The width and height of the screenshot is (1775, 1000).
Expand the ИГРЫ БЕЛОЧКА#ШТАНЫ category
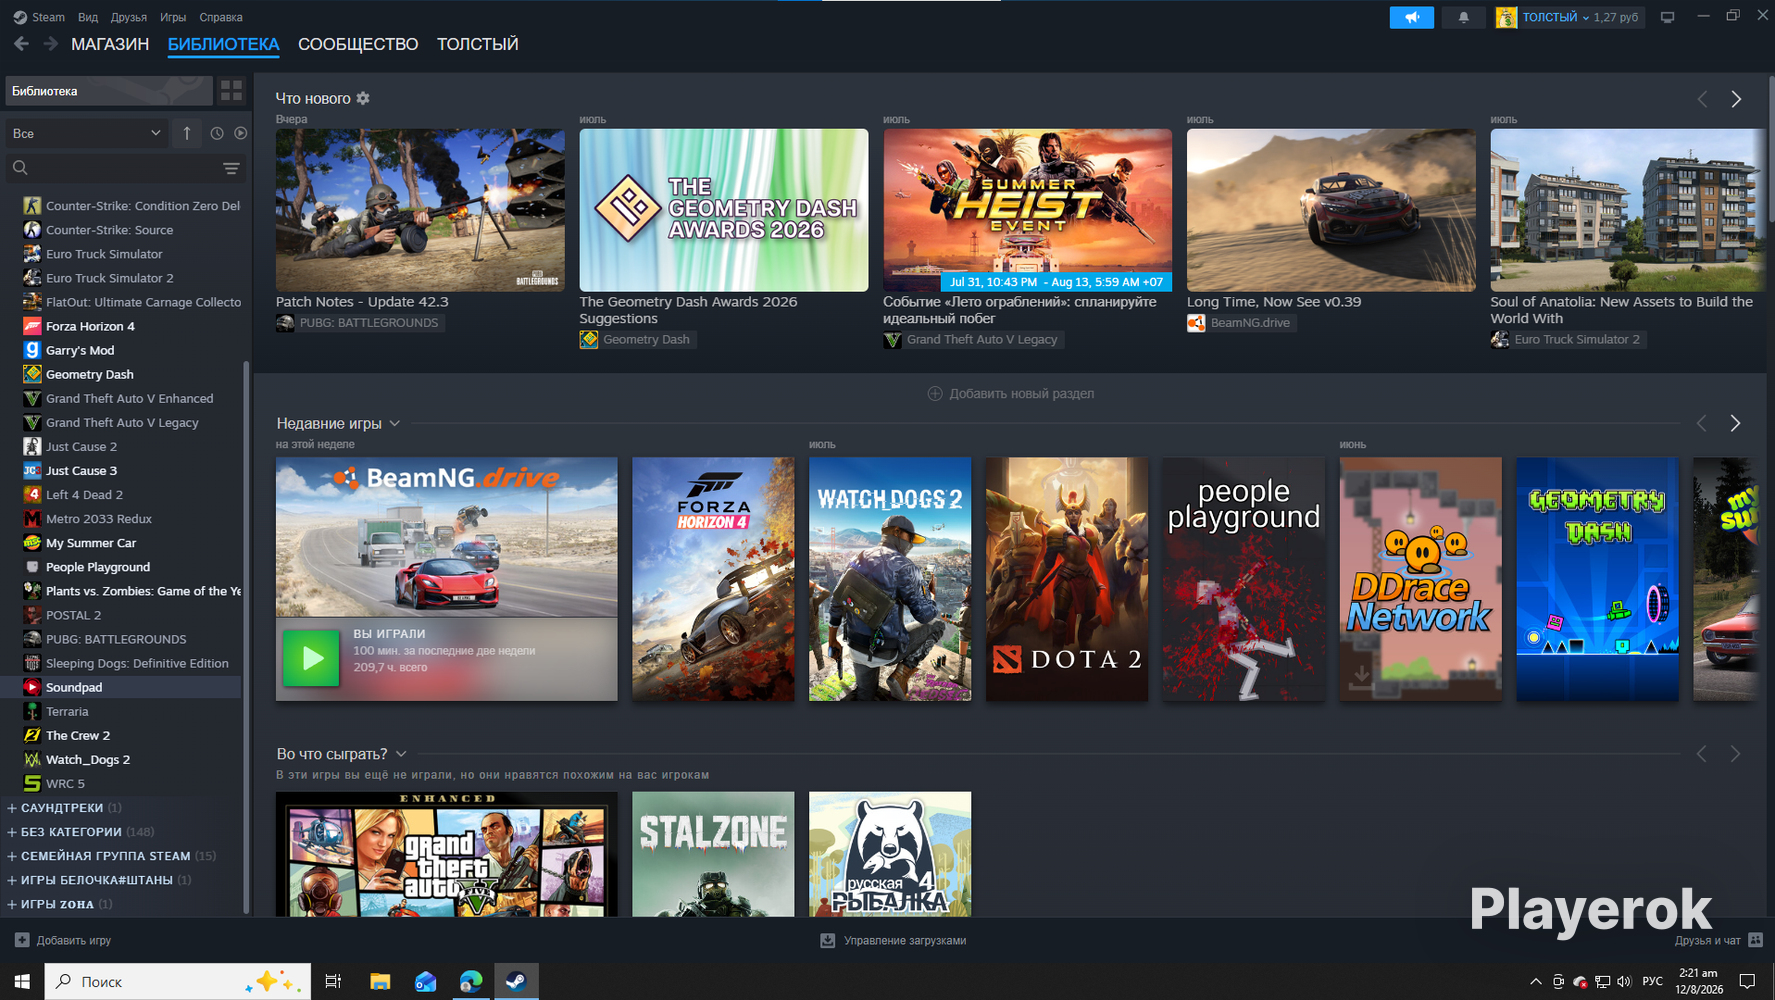coord(96,880)
